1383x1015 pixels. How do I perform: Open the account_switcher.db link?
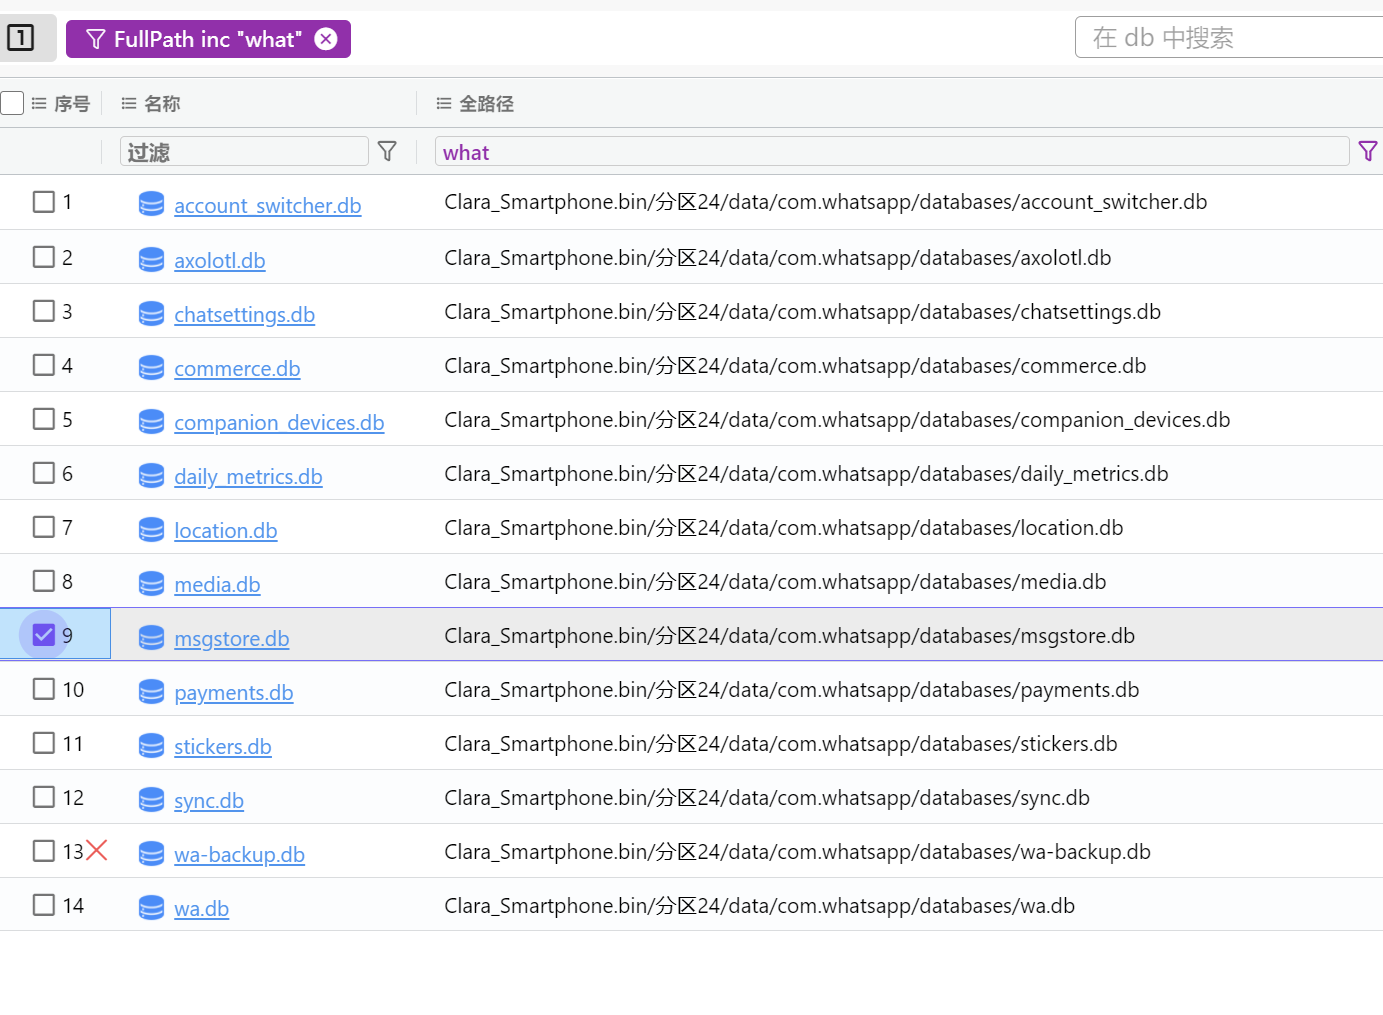267,205
